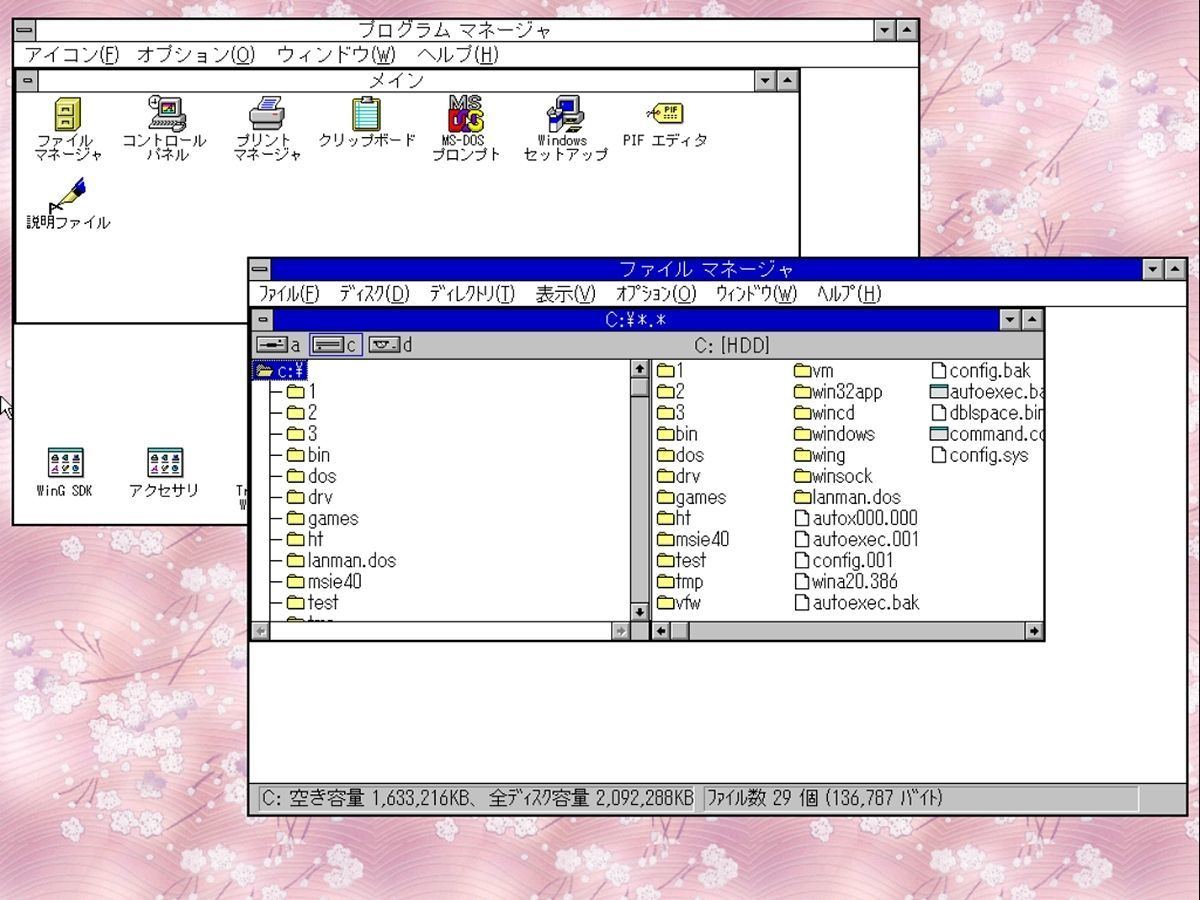The height and width of the screenshot is (900, 1200).
Task: Open the ウィンドウ(W) menu in File Manager
Action: pyautogui.click(x=756, y=293)
